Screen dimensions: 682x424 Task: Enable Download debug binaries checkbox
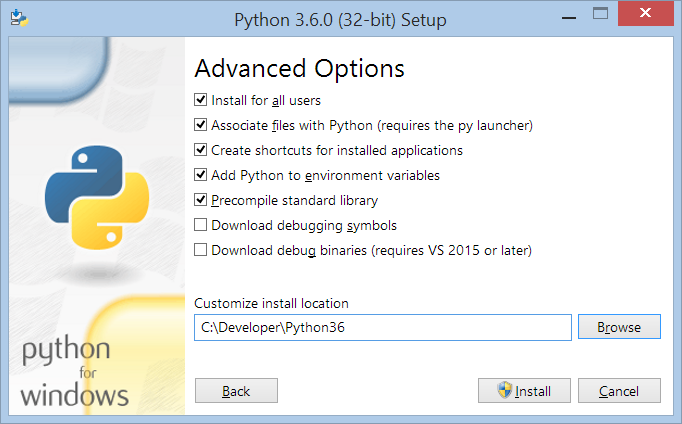[x=201, y=250]
